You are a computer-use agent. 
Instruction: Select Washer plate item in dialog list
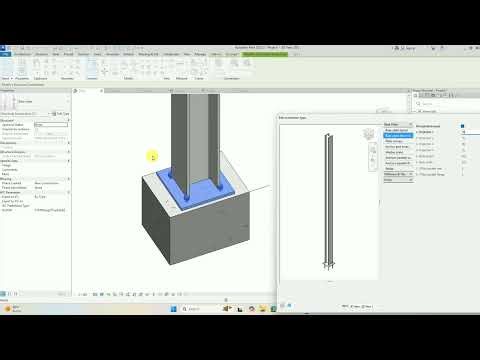[x=394, y=152]
